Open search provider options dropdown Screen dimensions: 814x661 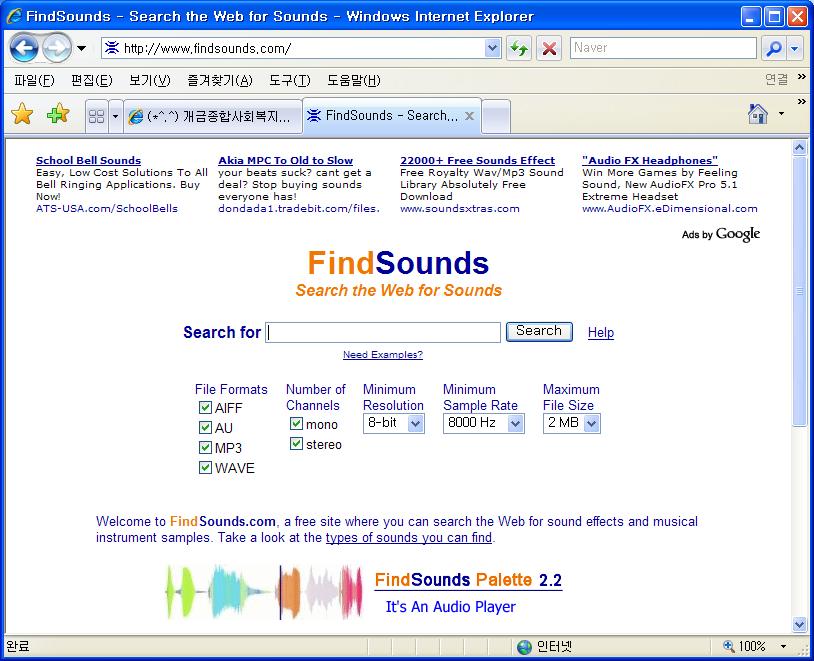tap(794, 49)
